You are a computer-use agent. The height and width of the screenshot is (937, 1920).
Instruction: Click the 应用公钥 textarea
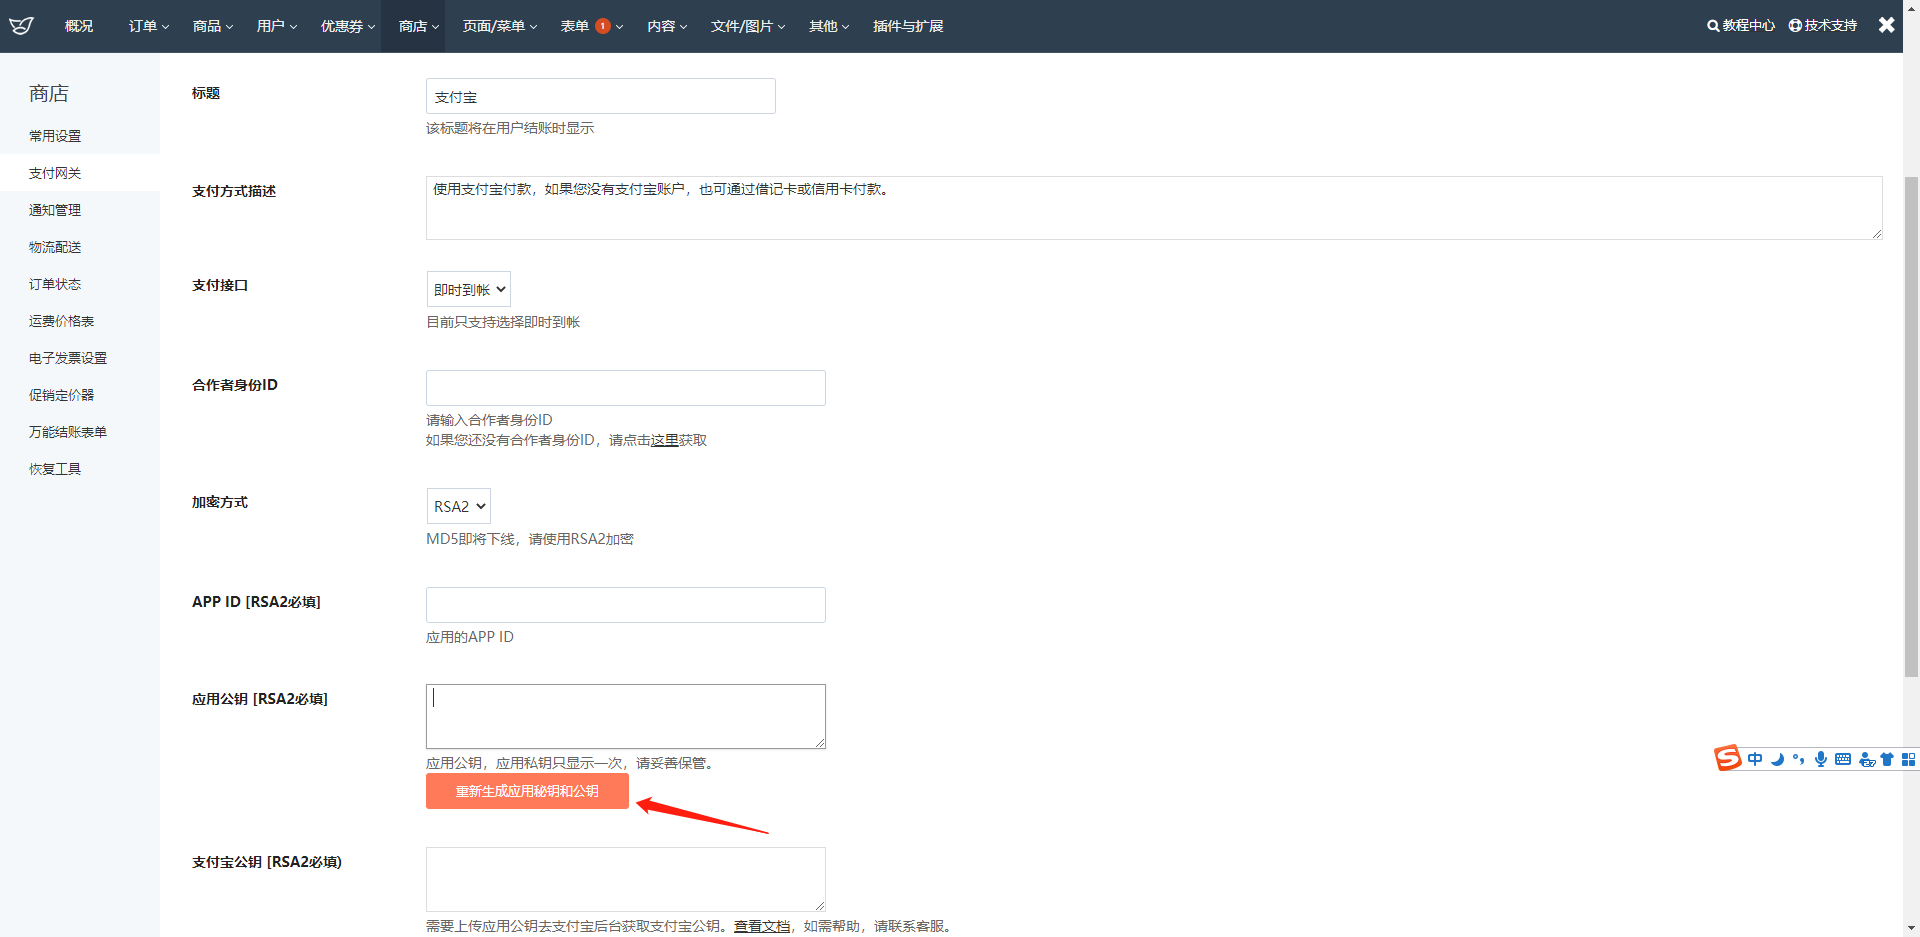(x=625, y=716)
